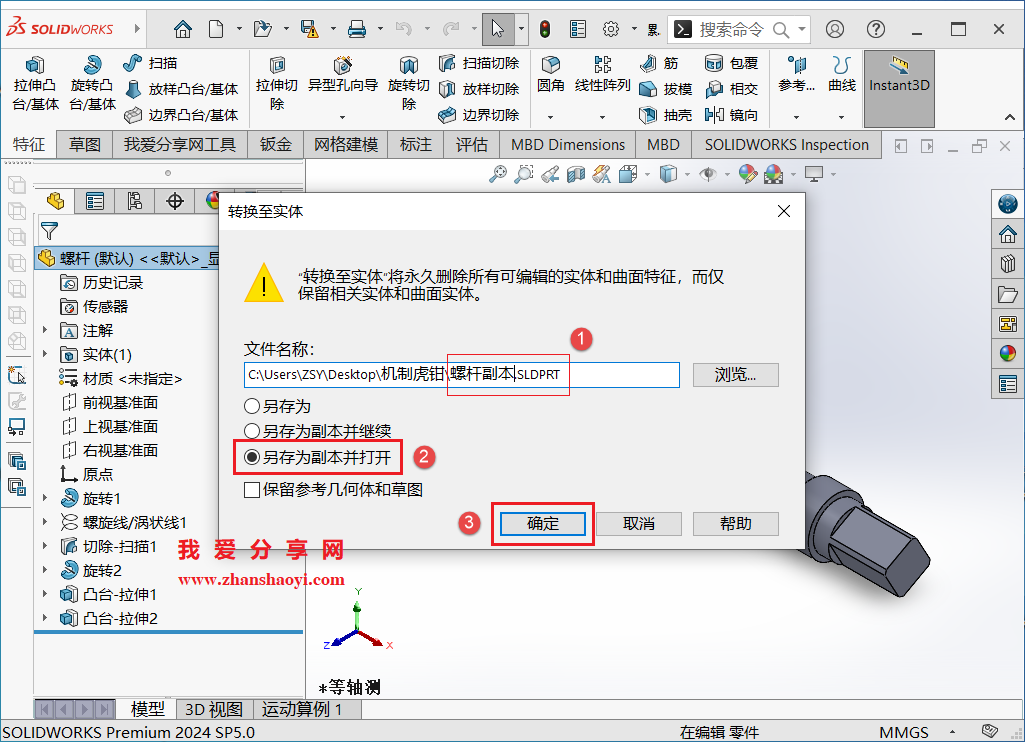This screenshot has width=1025, height=742.
Task: Open the 3D视图 tab at the bottom
Action: coord(212,709)
